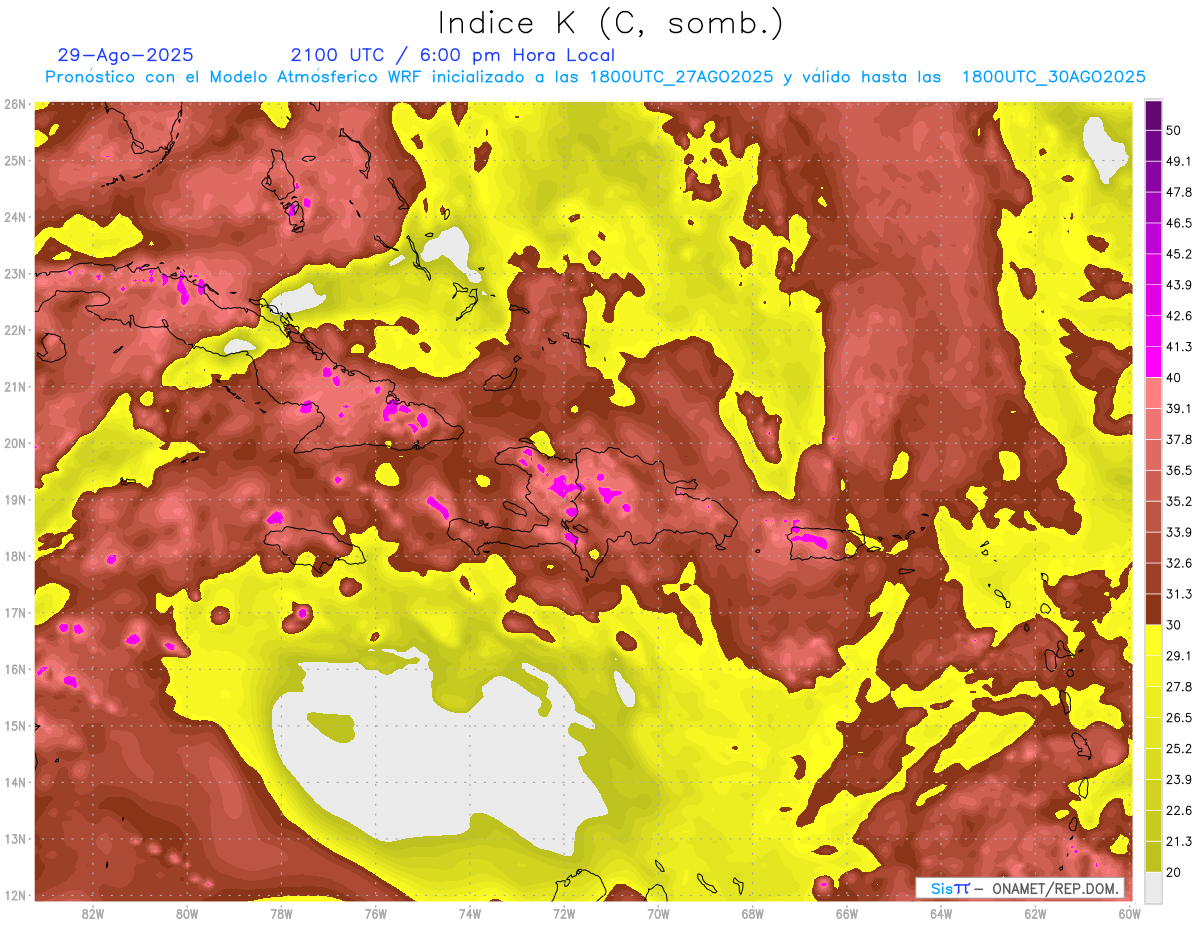Click the longitude axis label 78W

281,913
